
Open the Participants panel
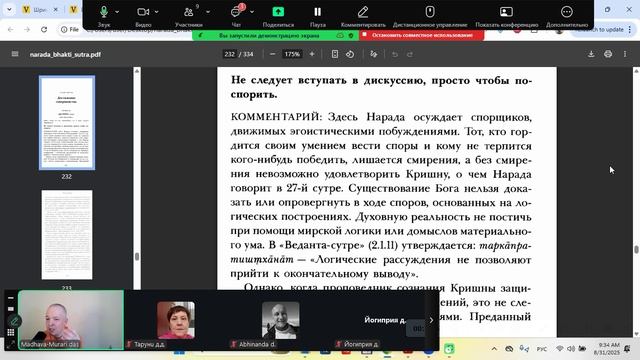pyautogui.click(x=189, y=16)
